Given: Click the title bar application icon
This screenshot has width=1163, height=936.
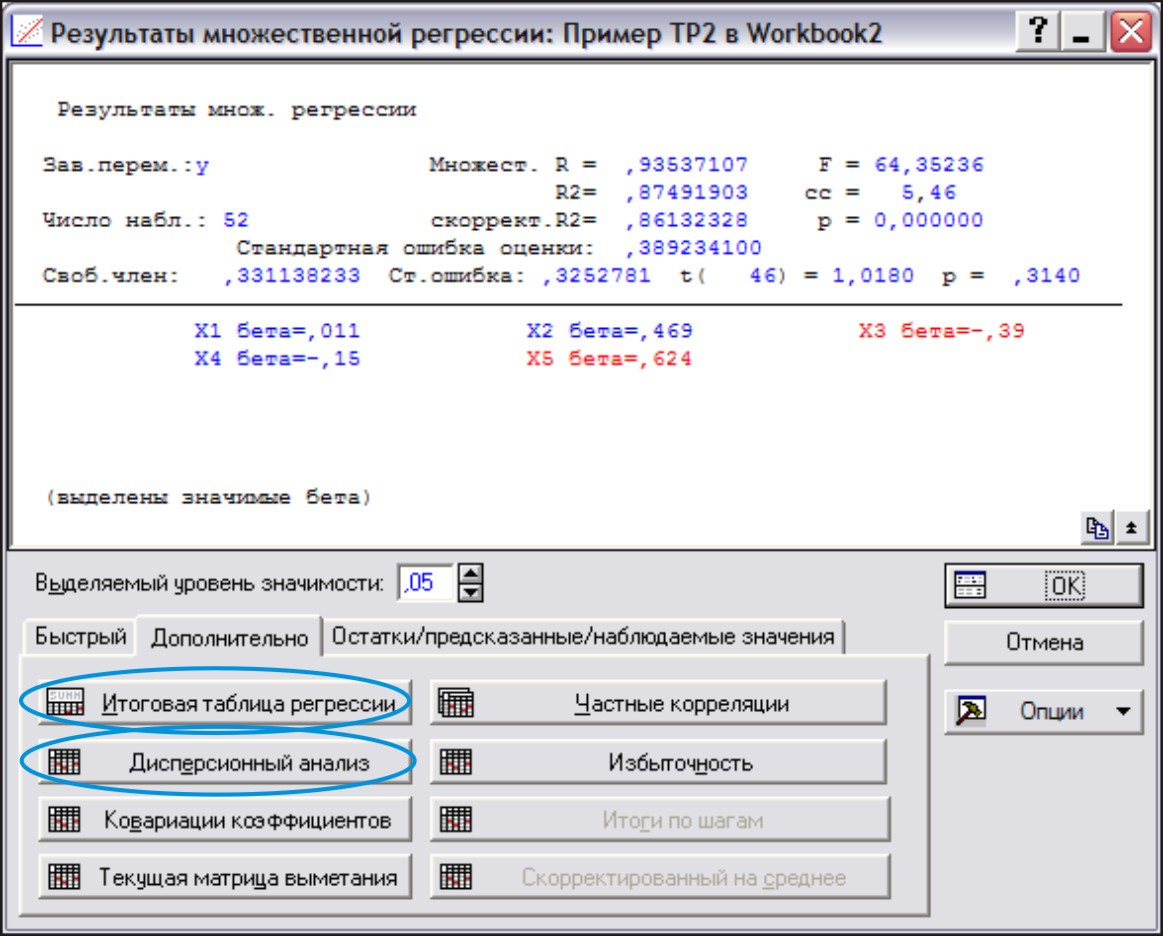Looking at the screenshot, I should (x=27, y=33).
